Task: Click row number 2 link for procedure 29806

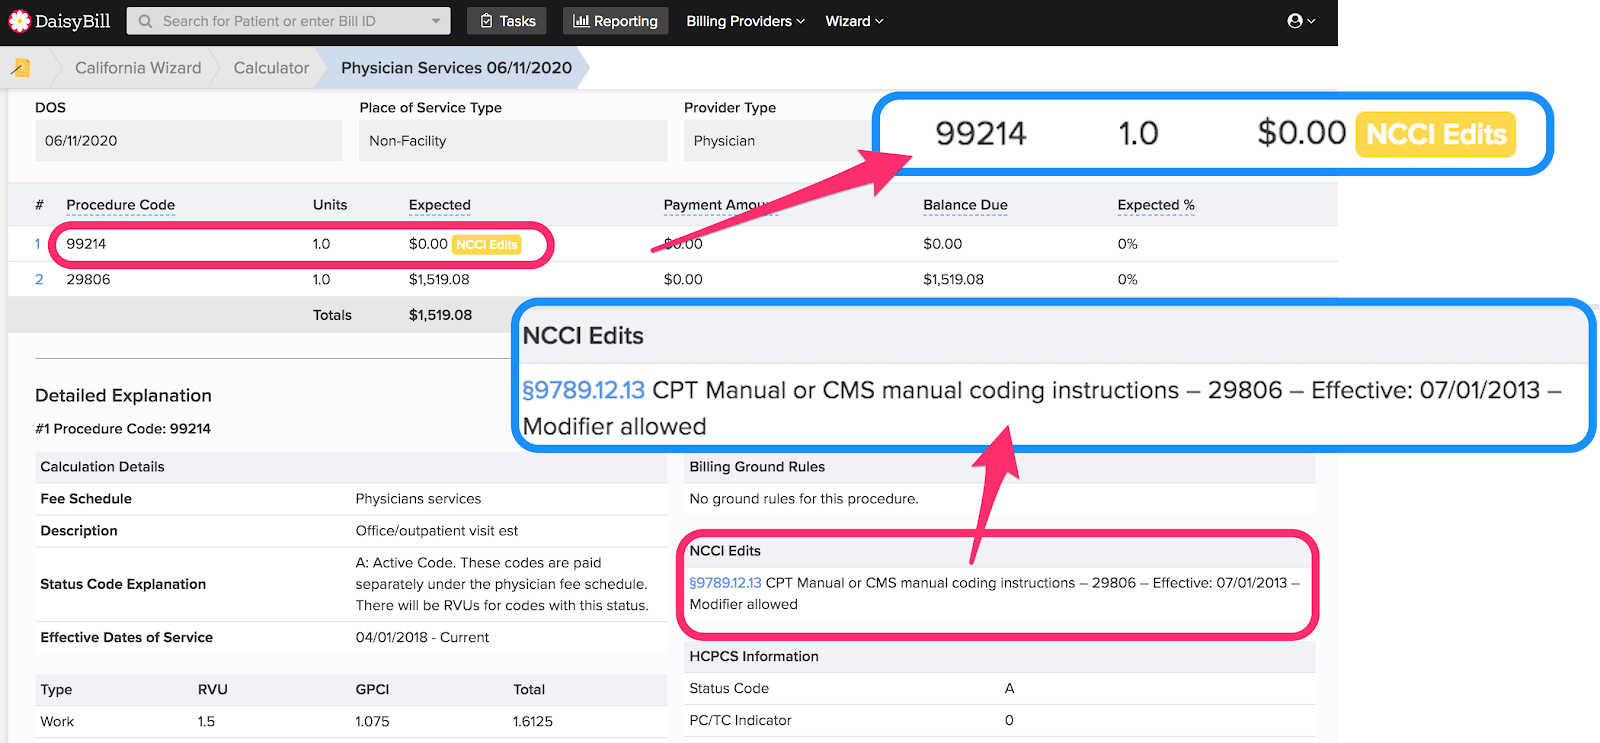Action: (x=39, y=280)
